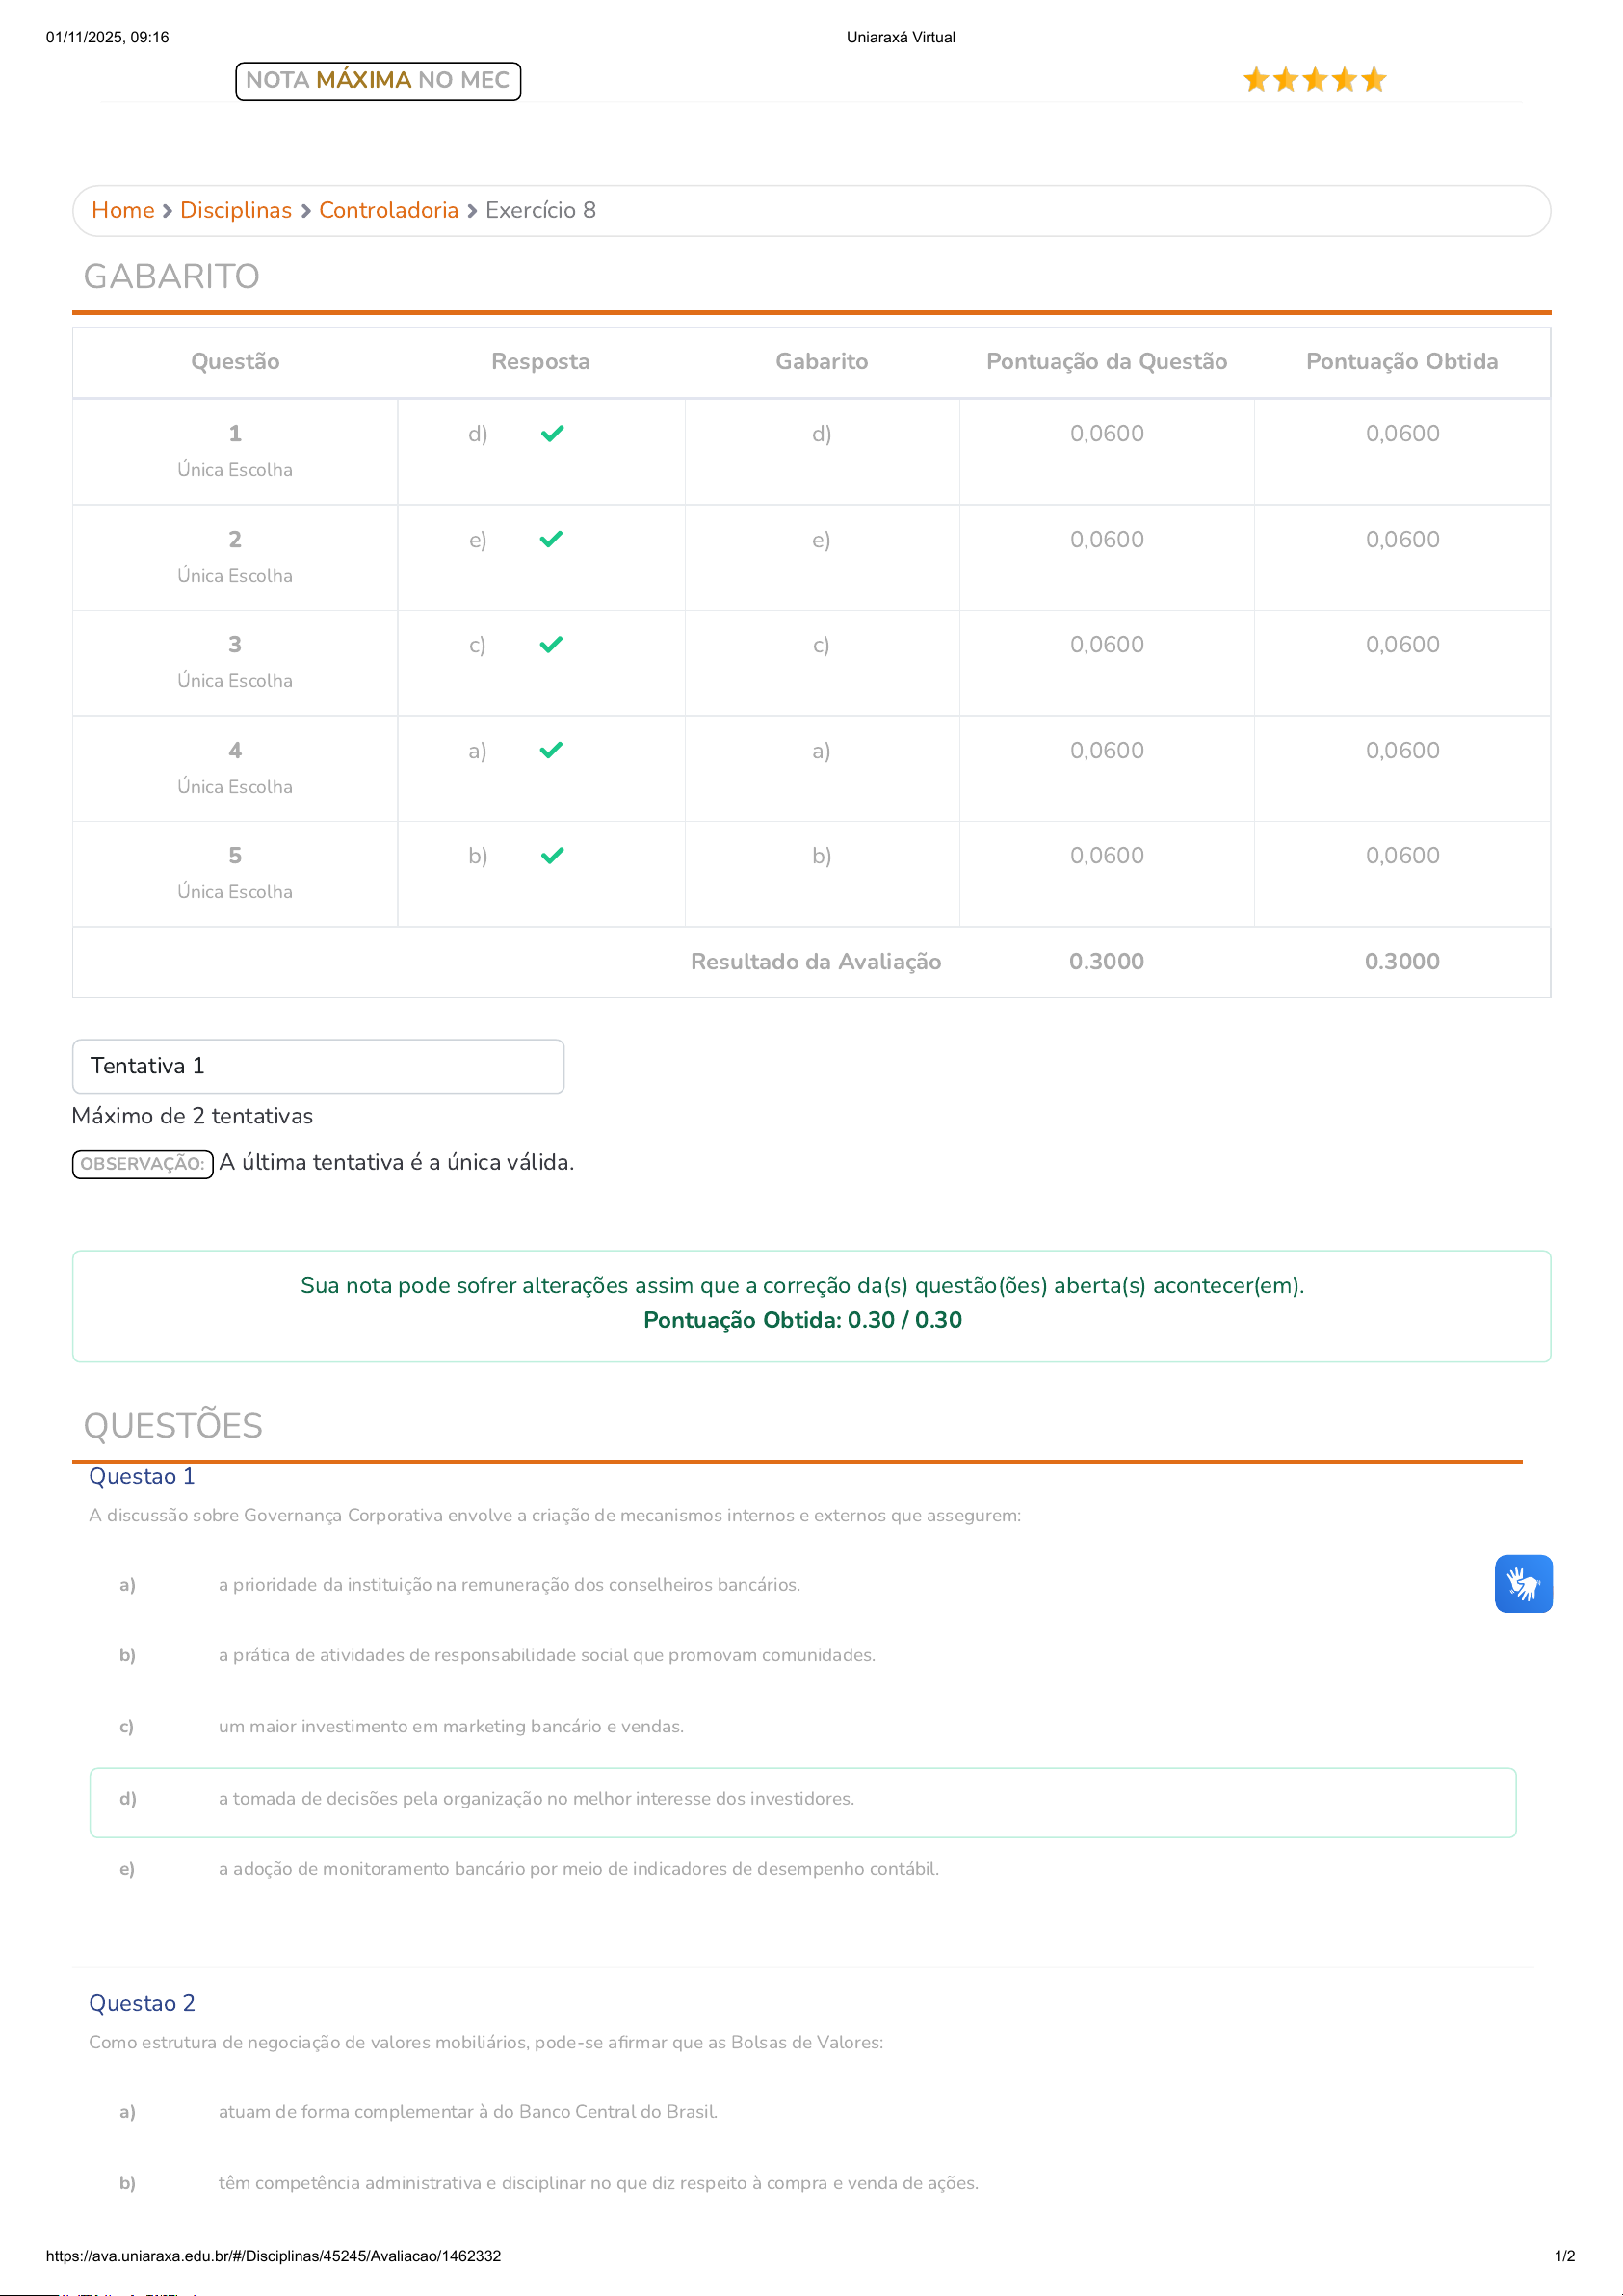Click the green checkmark for question 3
The width and height of the screenshot is (1623, 2296).
point(551,644)
